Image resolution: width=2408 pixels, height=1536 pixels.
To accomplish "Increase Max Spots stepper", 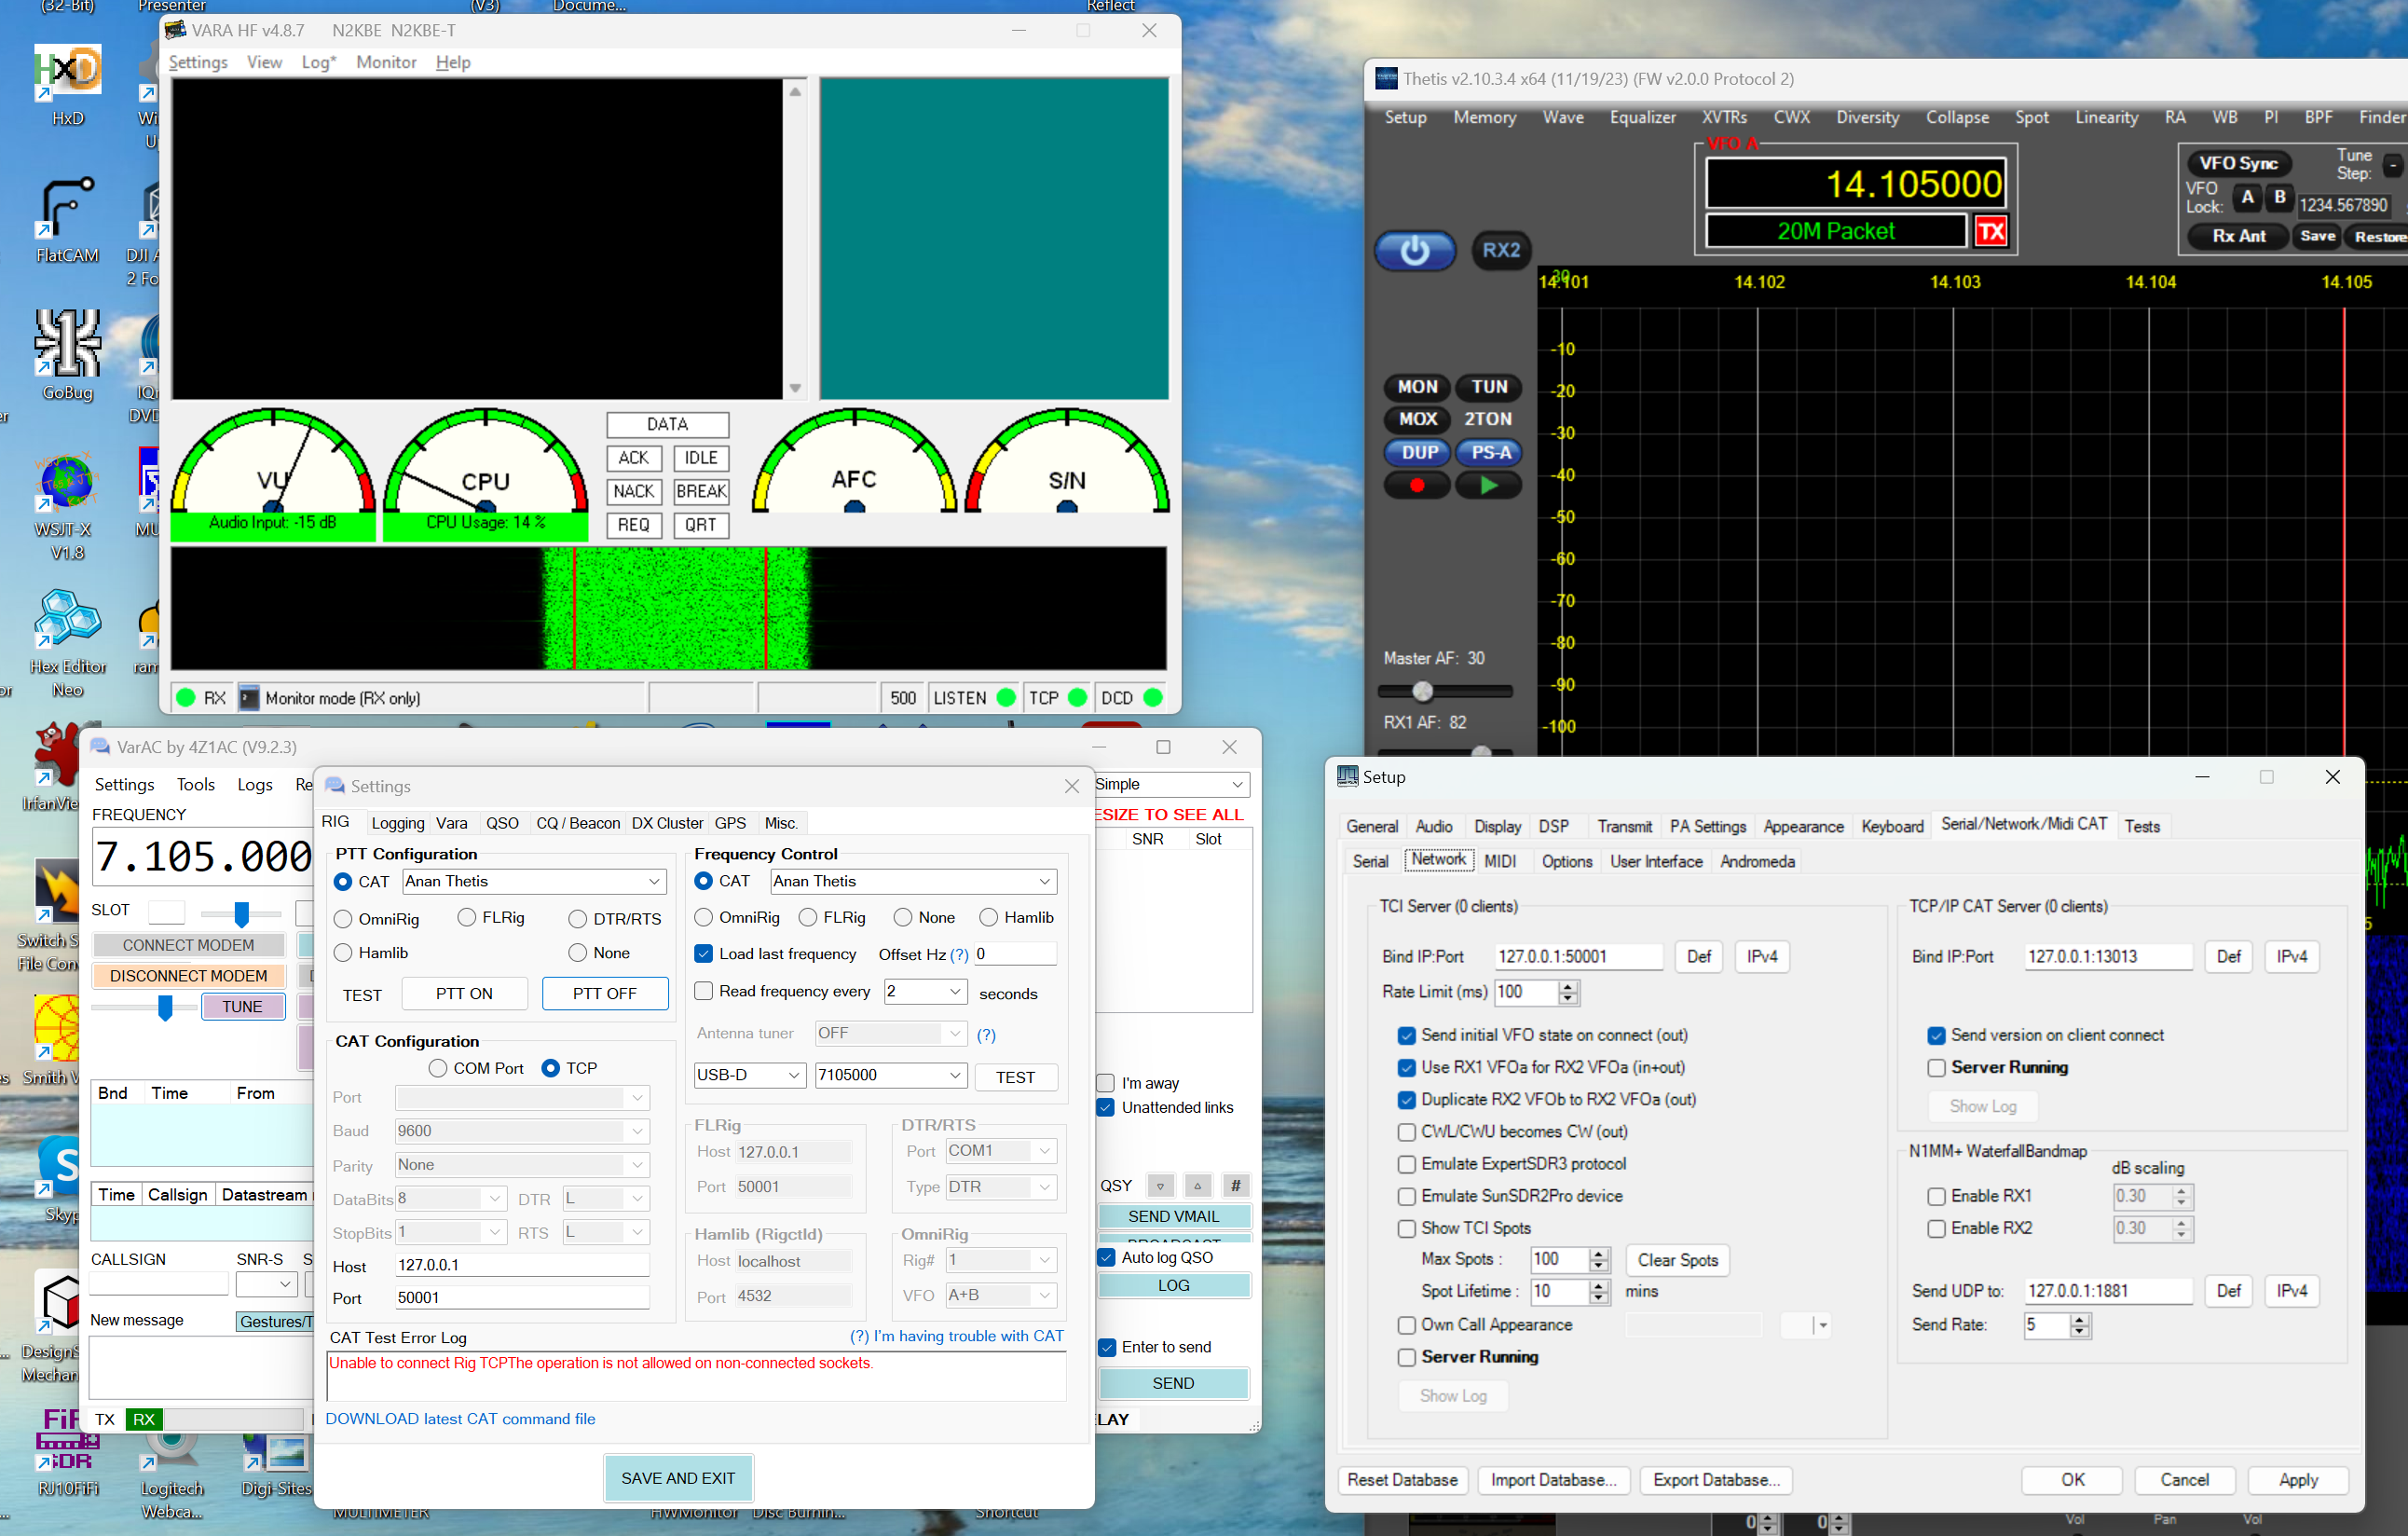I will [1599, 1254].
